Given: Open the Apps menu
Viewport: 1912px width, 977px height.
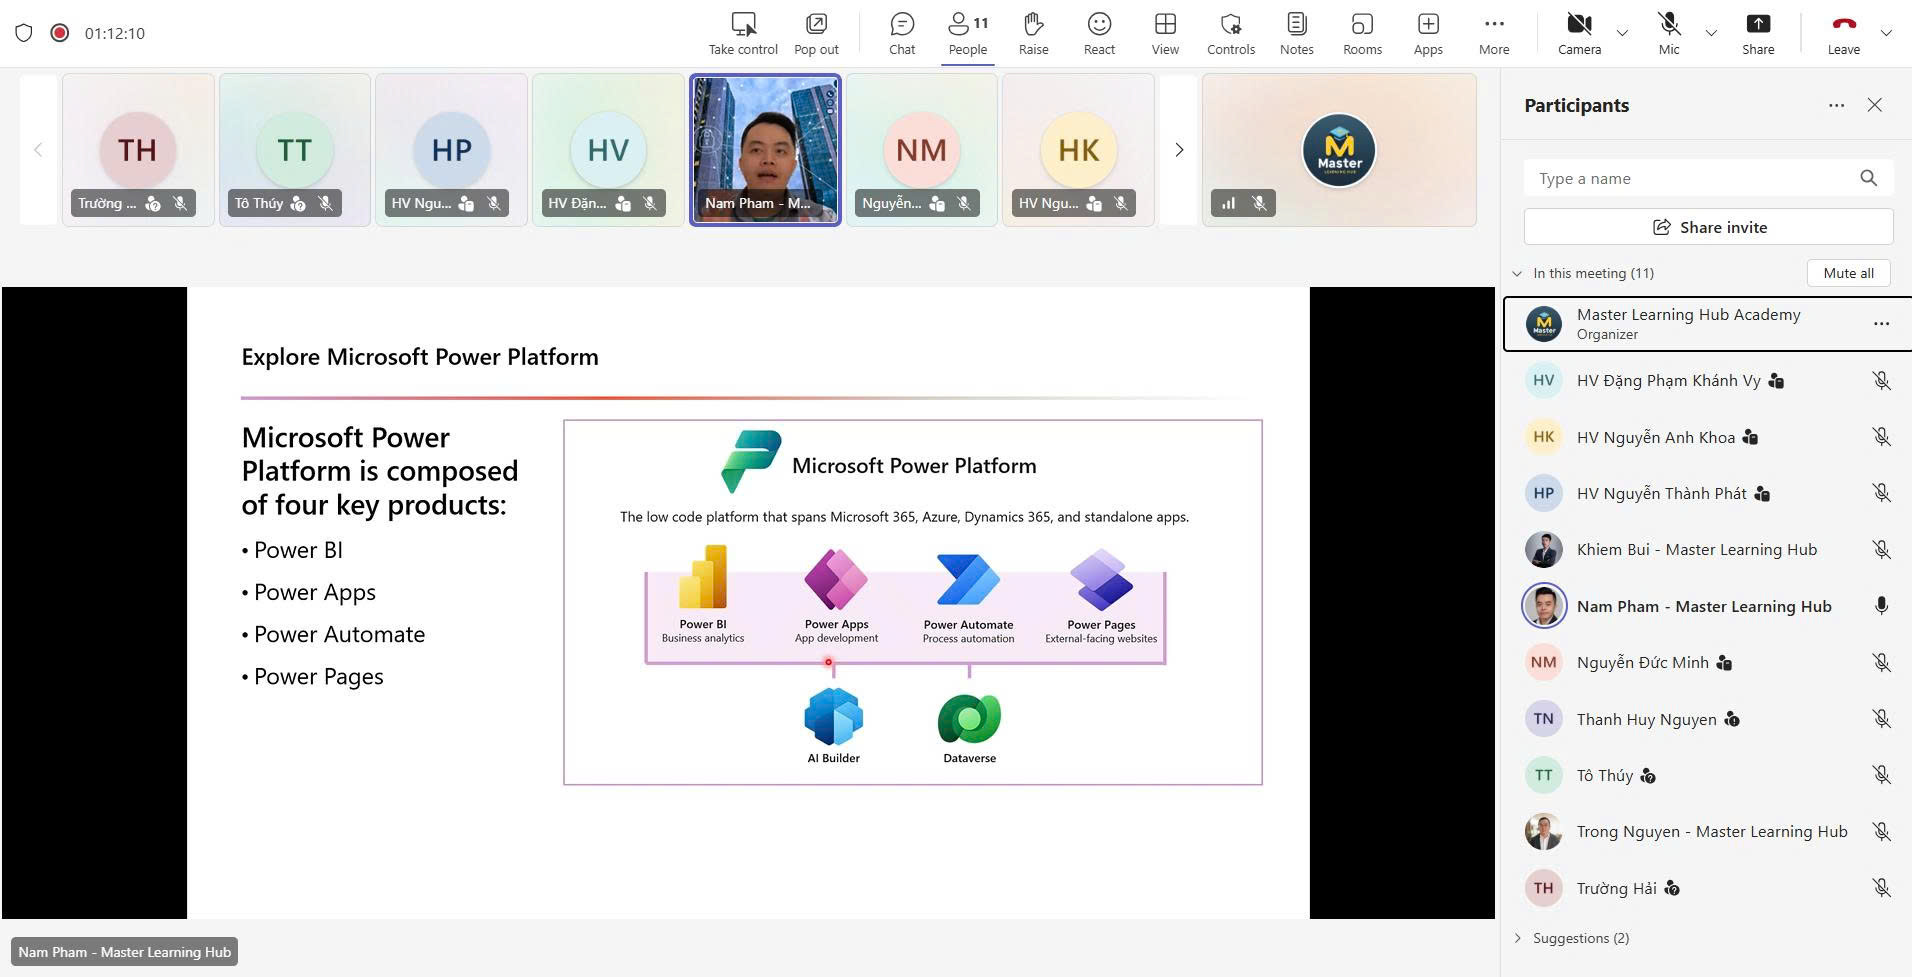Looking at the screenshot, I should tap(1428, 33).
